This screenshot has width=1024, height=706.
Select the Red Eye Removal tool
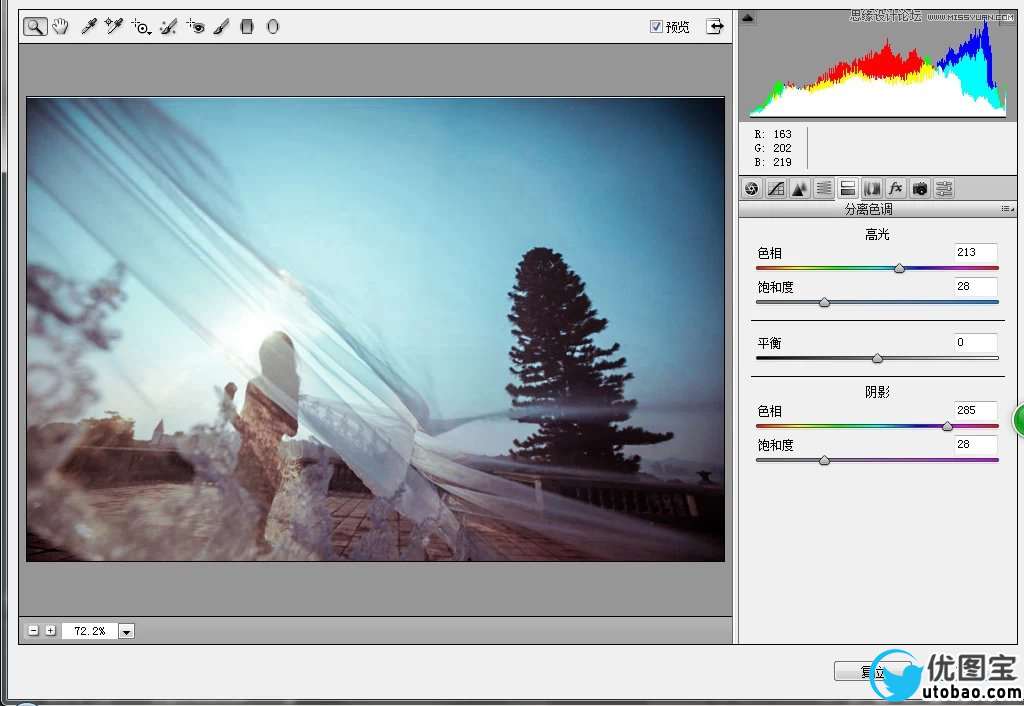[x=195, y=27]
